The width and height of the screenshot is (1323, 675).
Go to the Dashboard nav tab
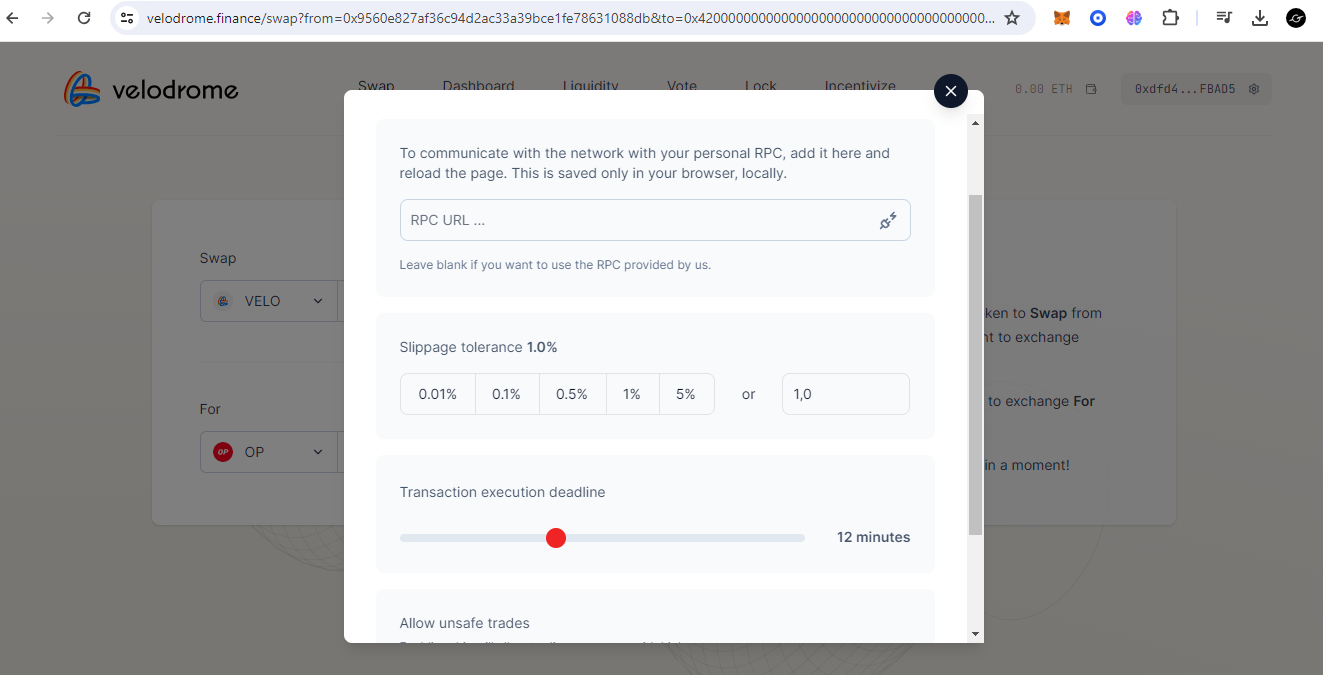pos(479,86)
